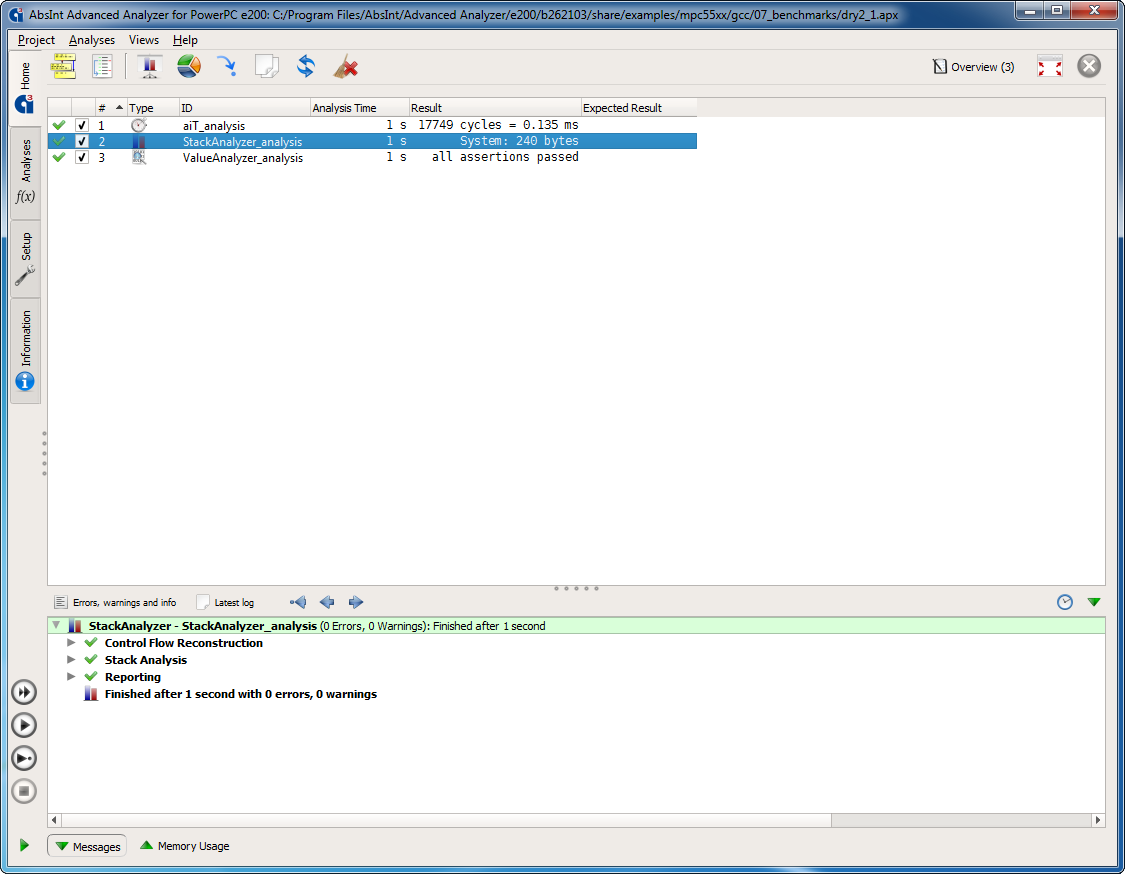The width and height of the screenshot is (1125, 874).
Task: Jump to first message arrow icon
Action: pyautogui.click(x=298, y=602)
